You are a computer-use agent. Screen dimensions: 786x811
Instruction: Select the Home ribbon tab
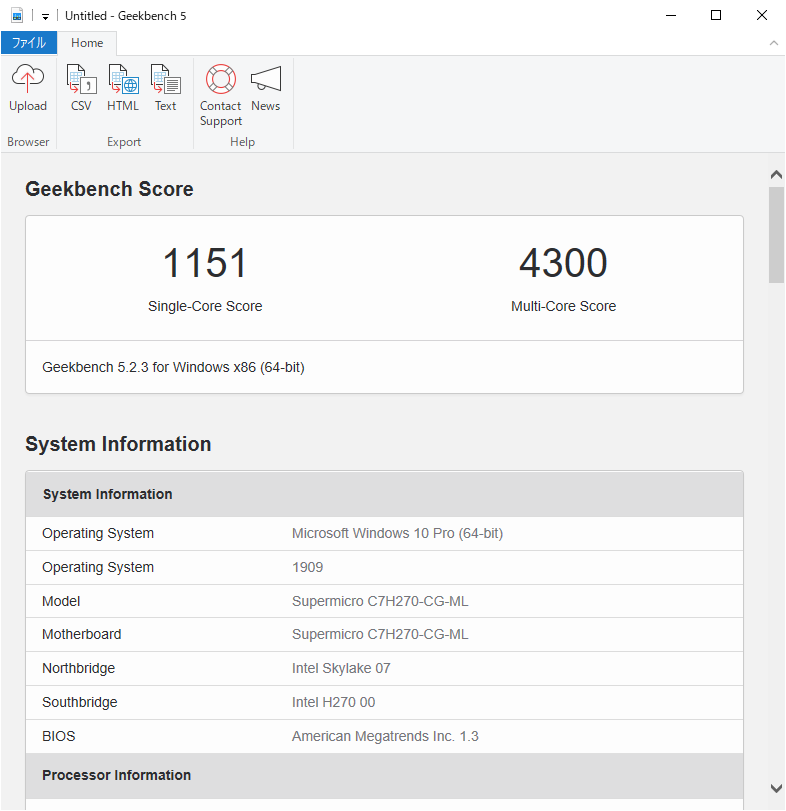(87, 43)
